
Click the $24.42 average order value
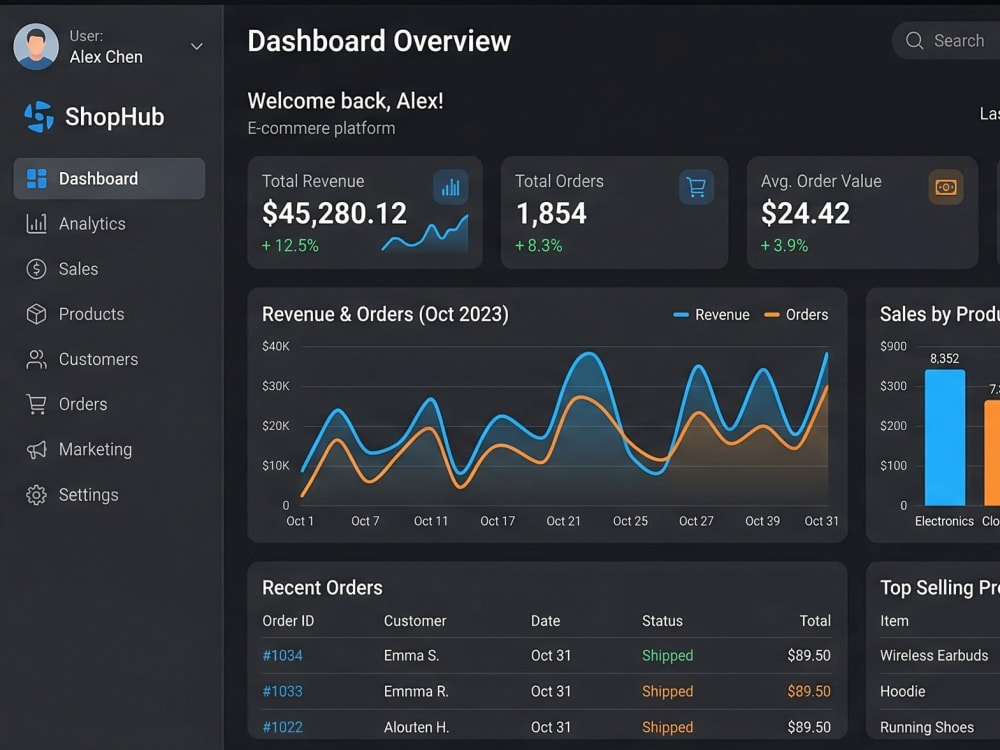click(x=805, y=213)
